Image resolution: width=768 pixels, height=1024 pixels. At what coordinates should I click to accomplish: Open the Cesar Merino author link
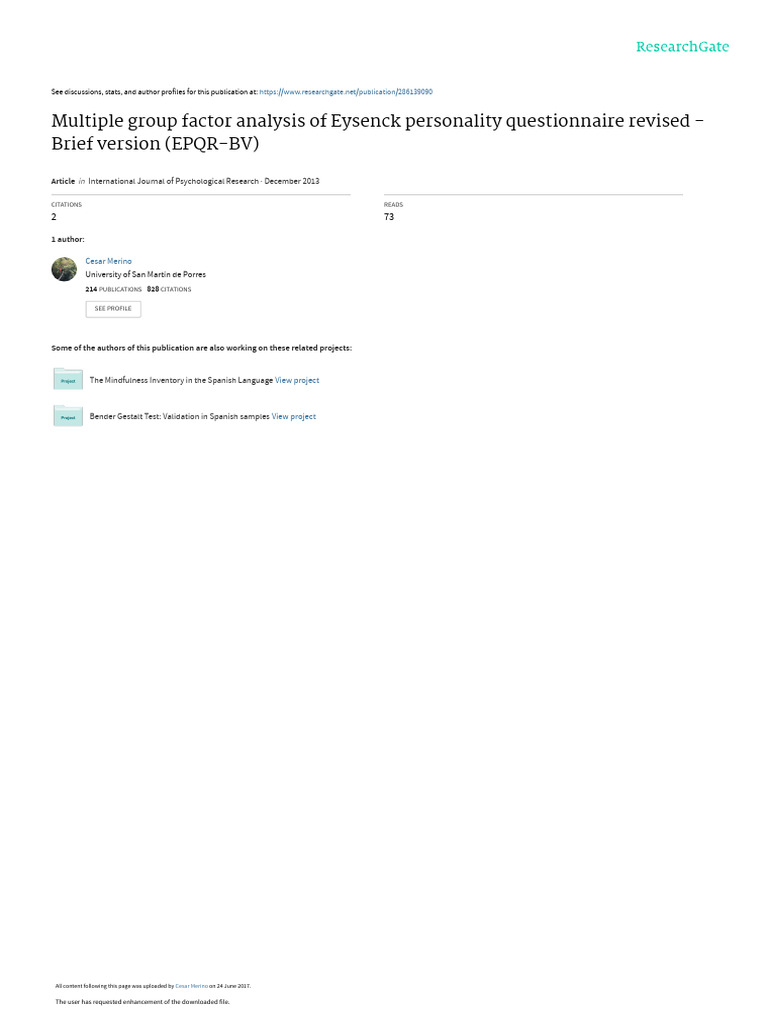[x=108, y=261]
